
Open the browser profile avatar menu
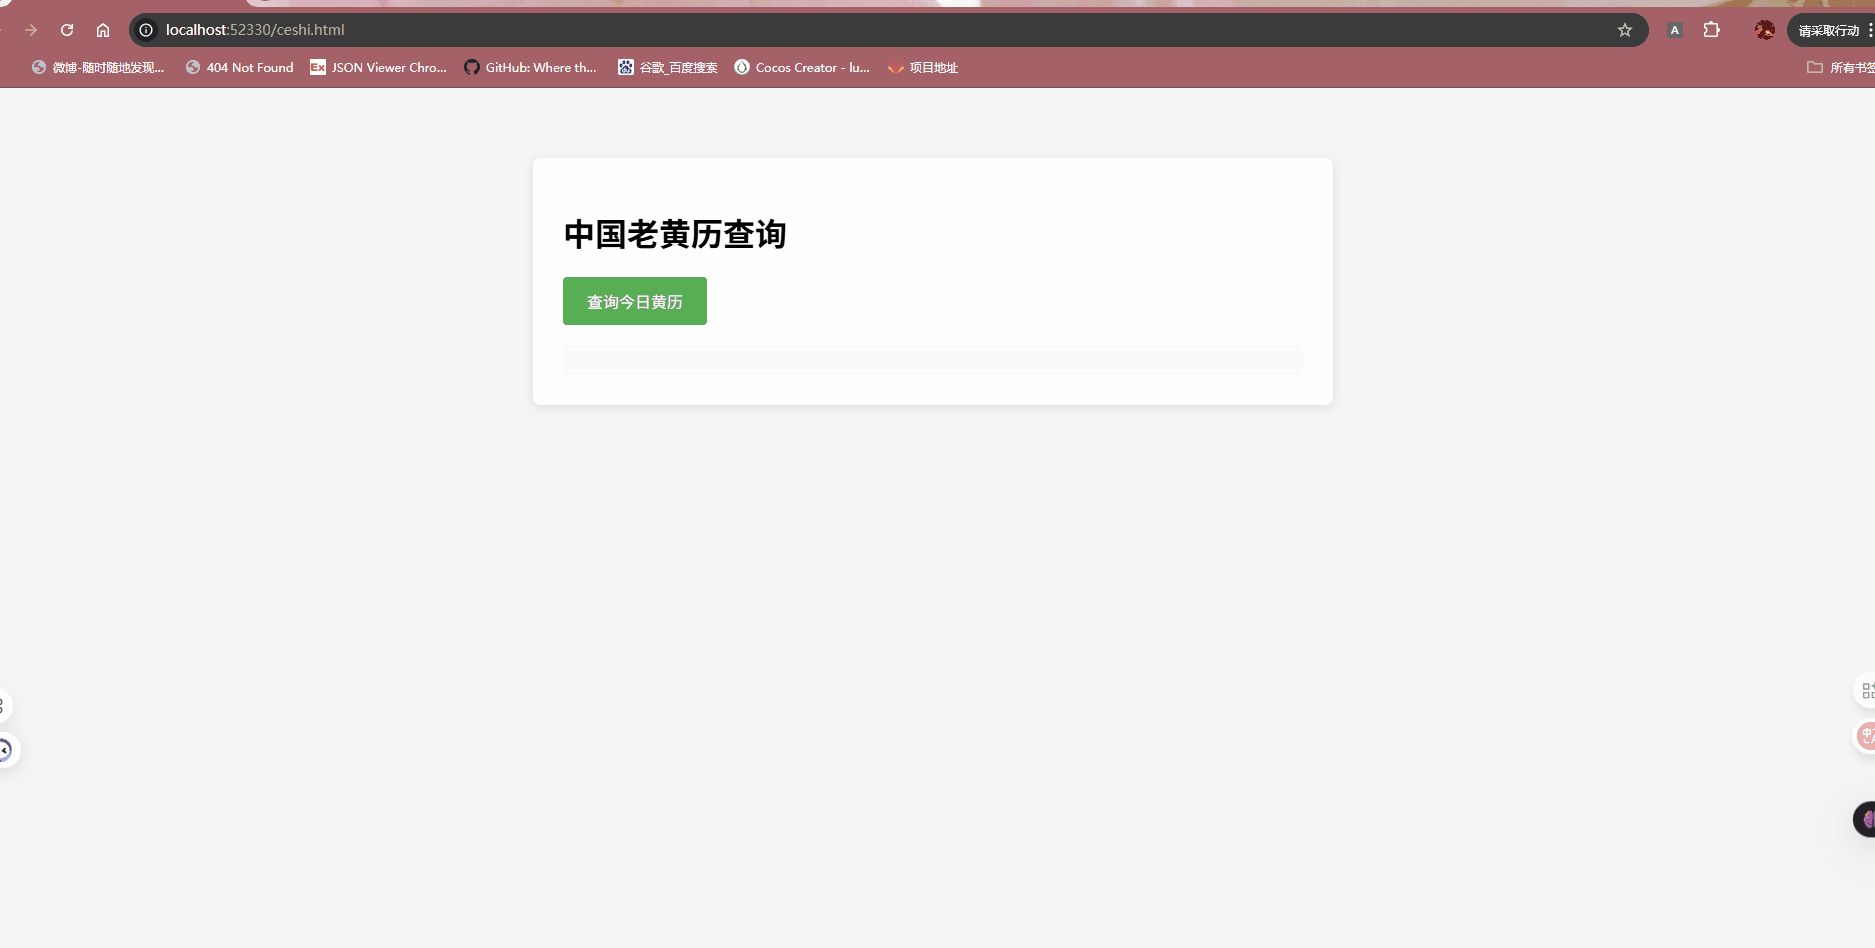1763,30
